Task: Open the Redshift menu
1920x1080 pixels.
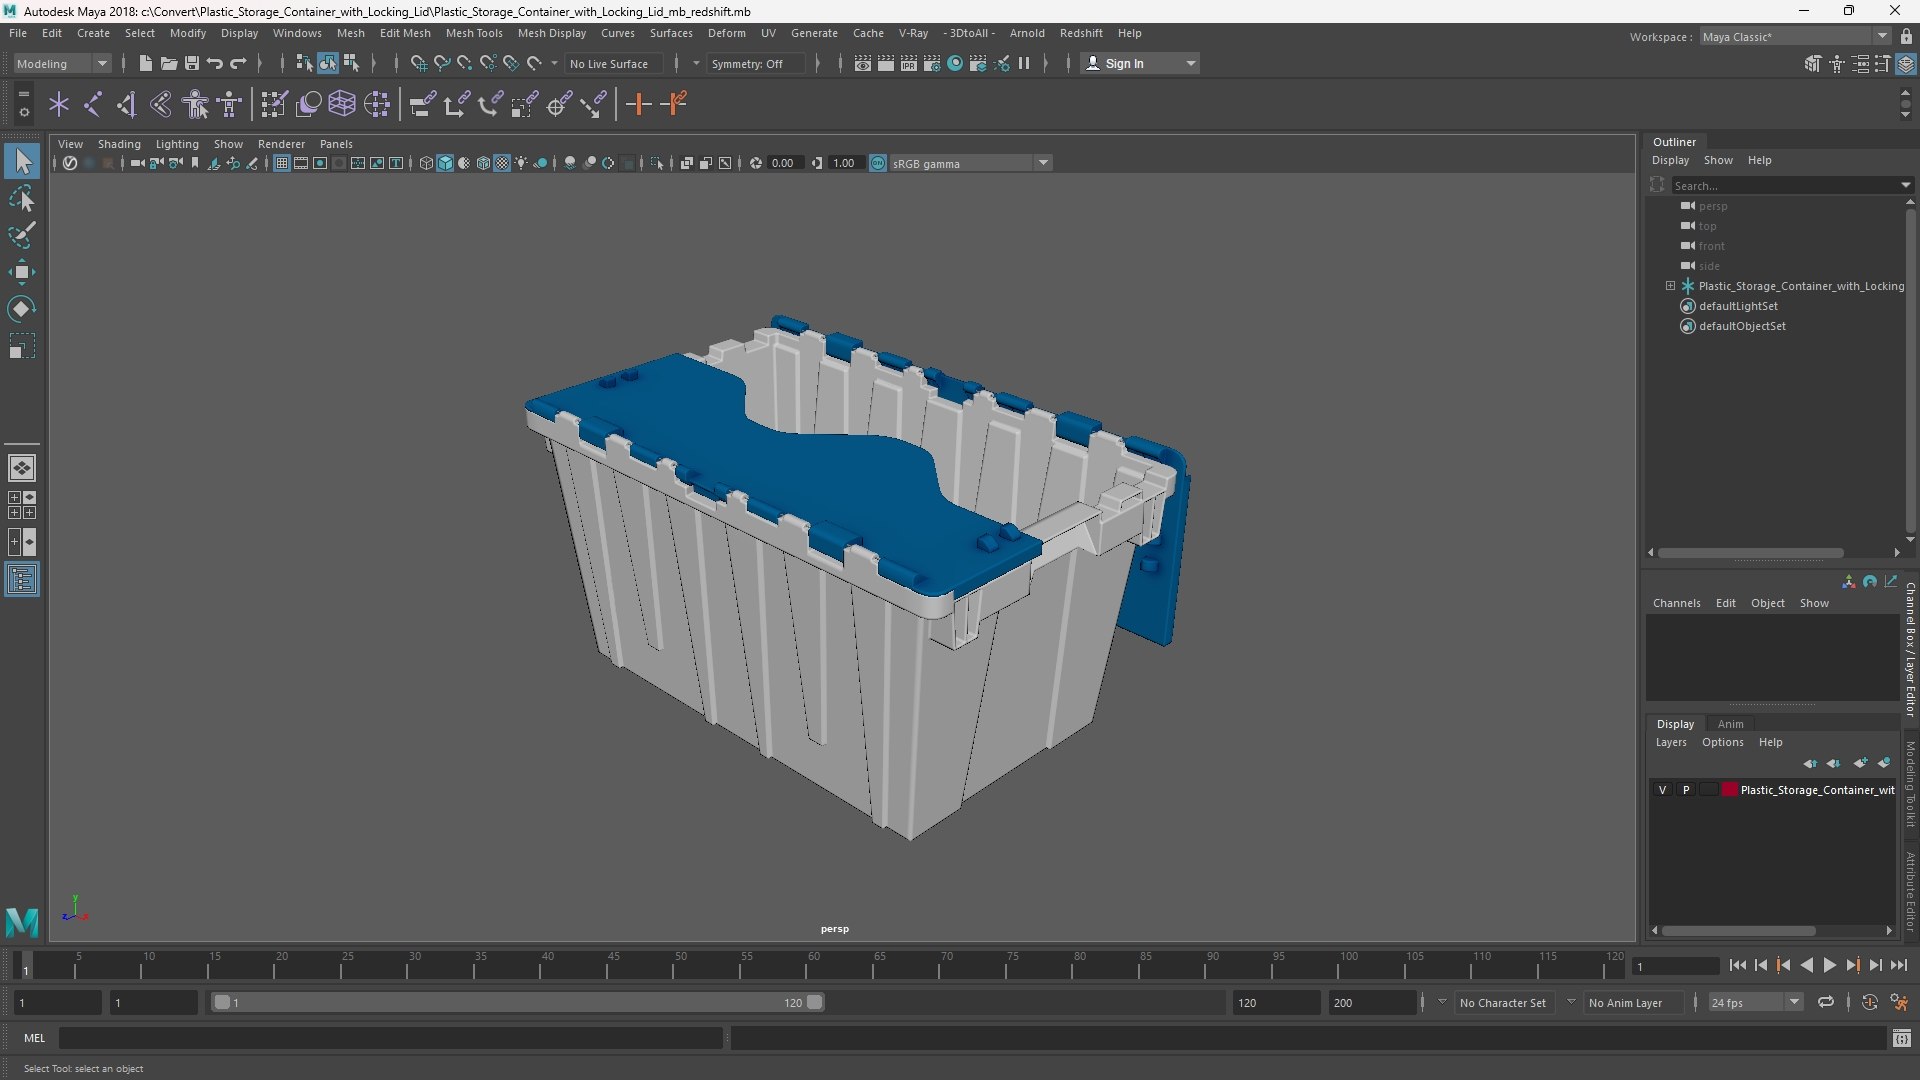Action: point(1080,33)
